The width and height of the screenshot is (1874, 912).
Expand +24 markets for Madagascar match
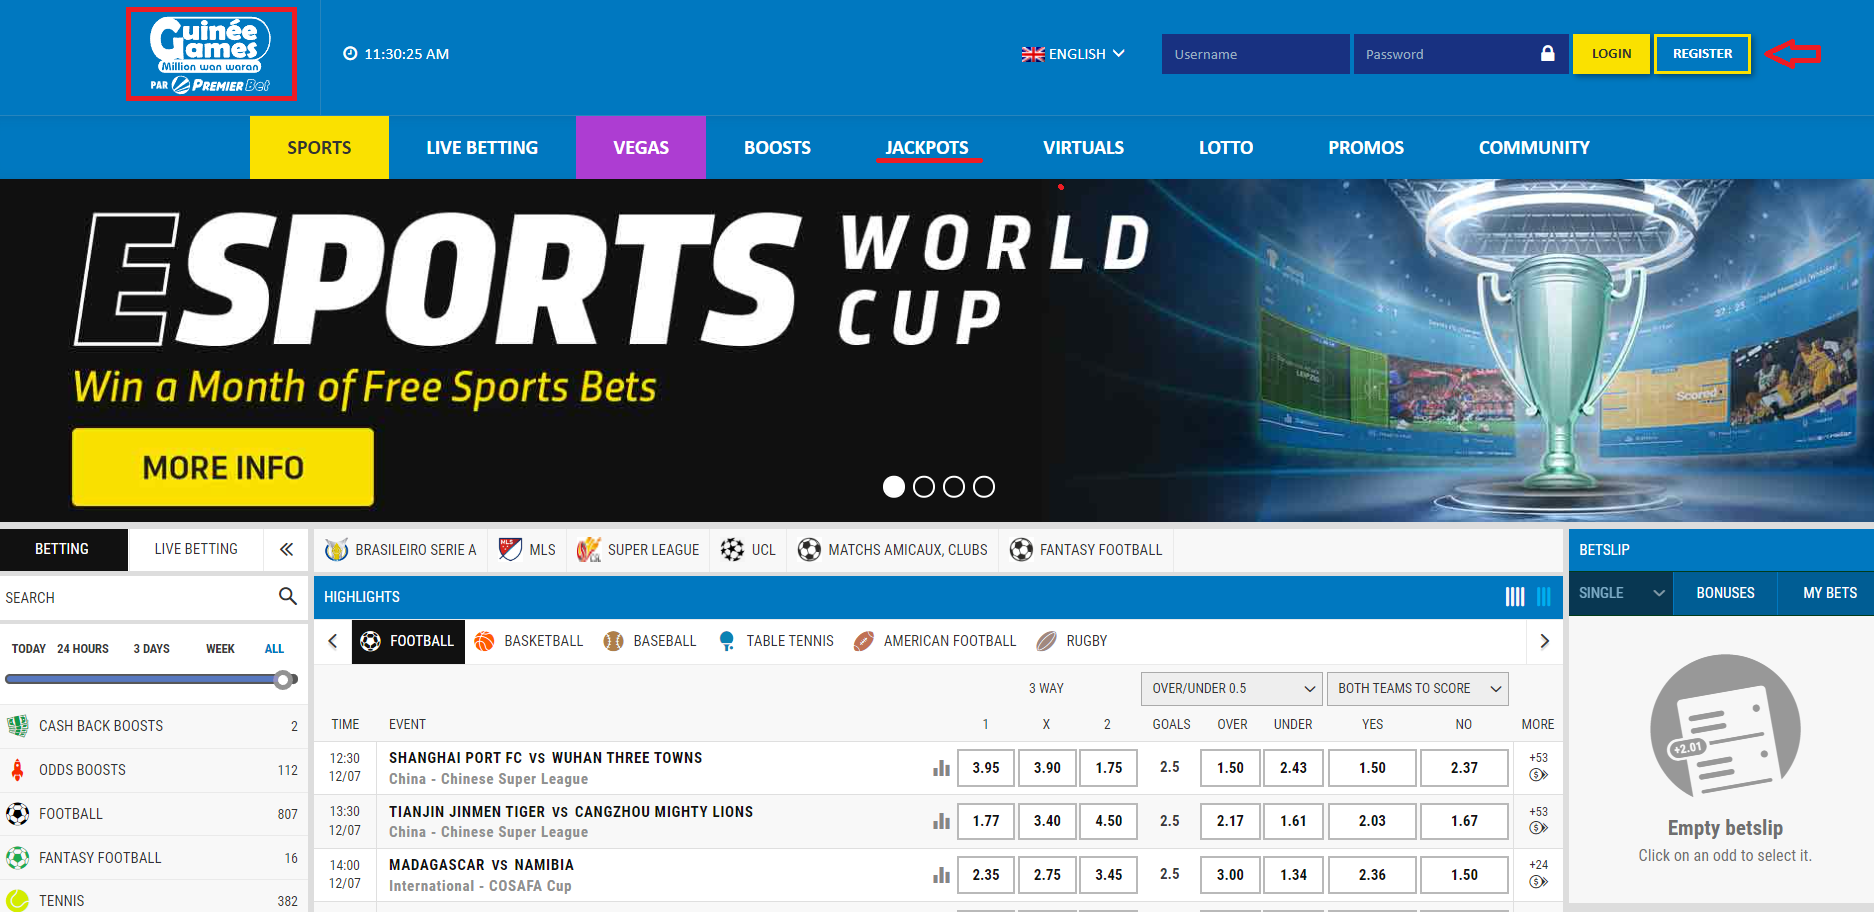pos(1538,874)
